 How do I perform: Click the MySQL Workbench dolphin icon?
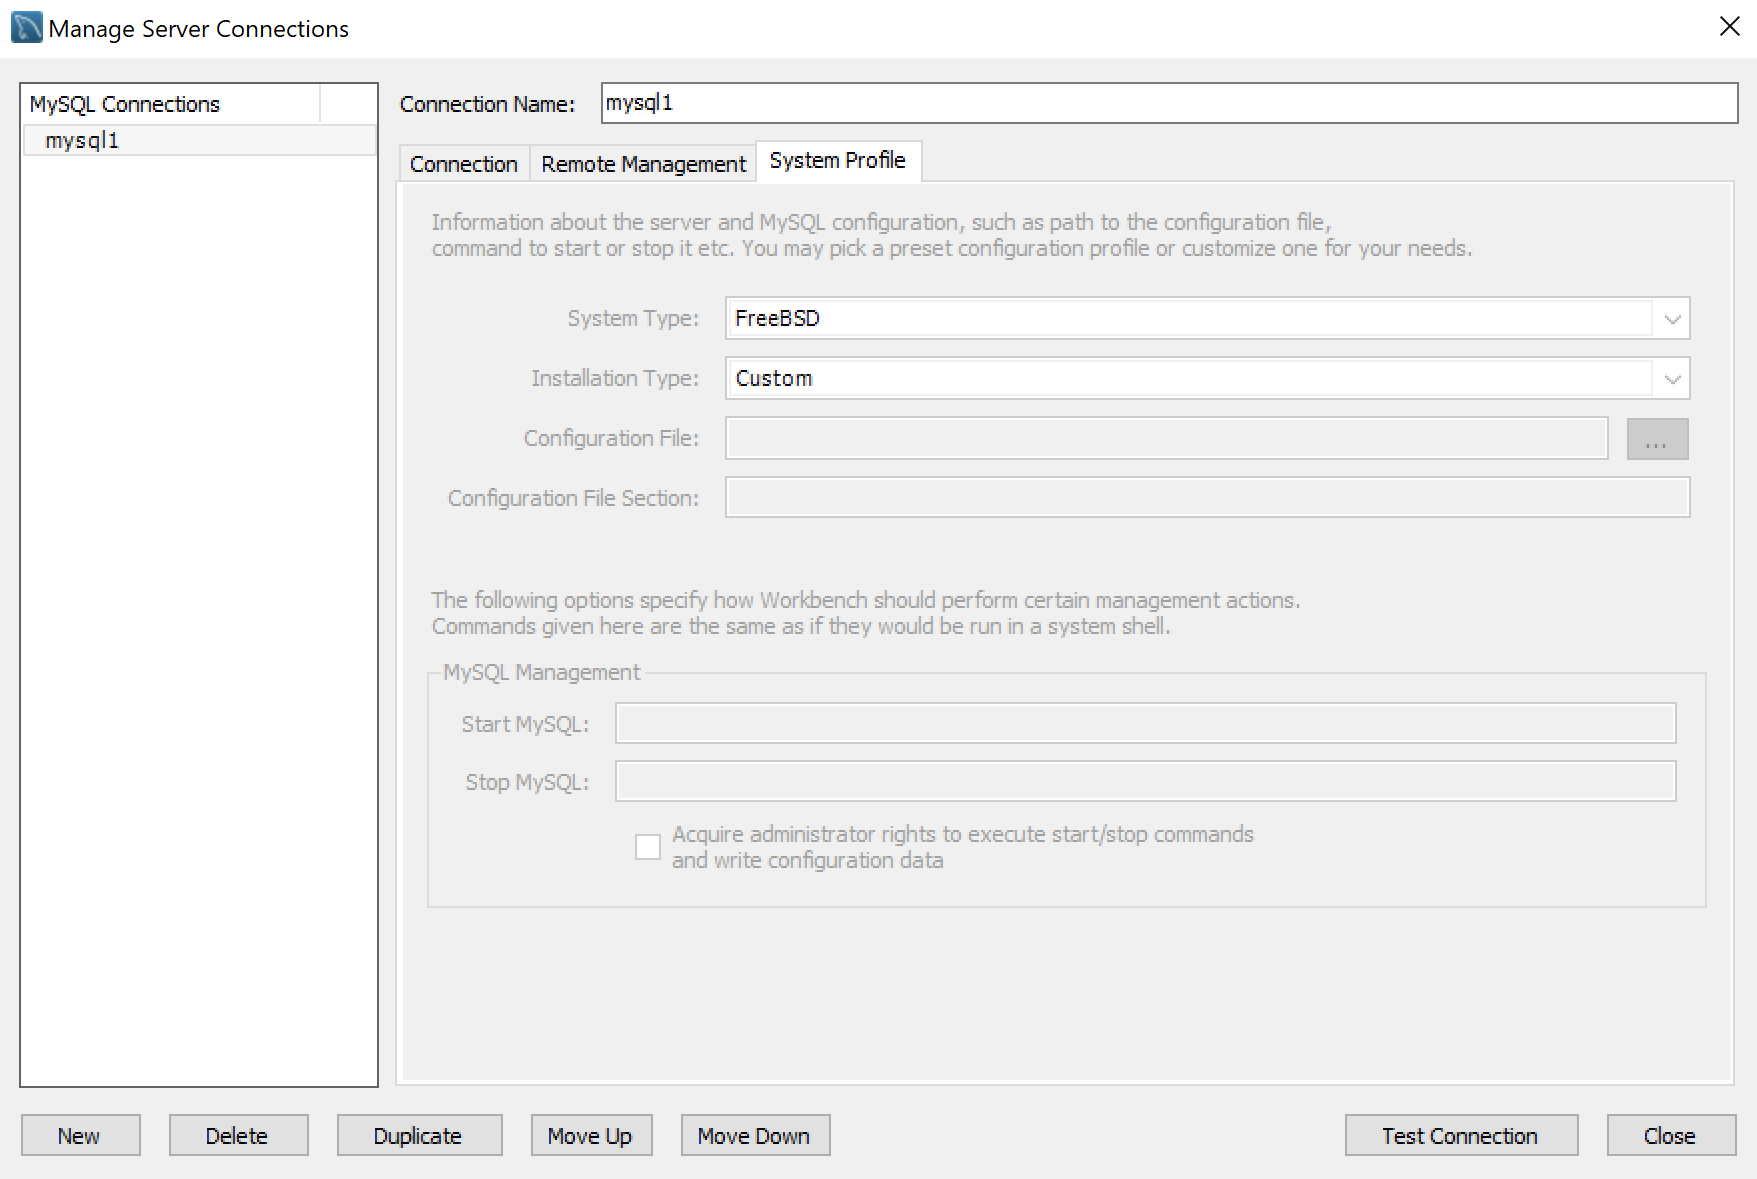(25, 27)
